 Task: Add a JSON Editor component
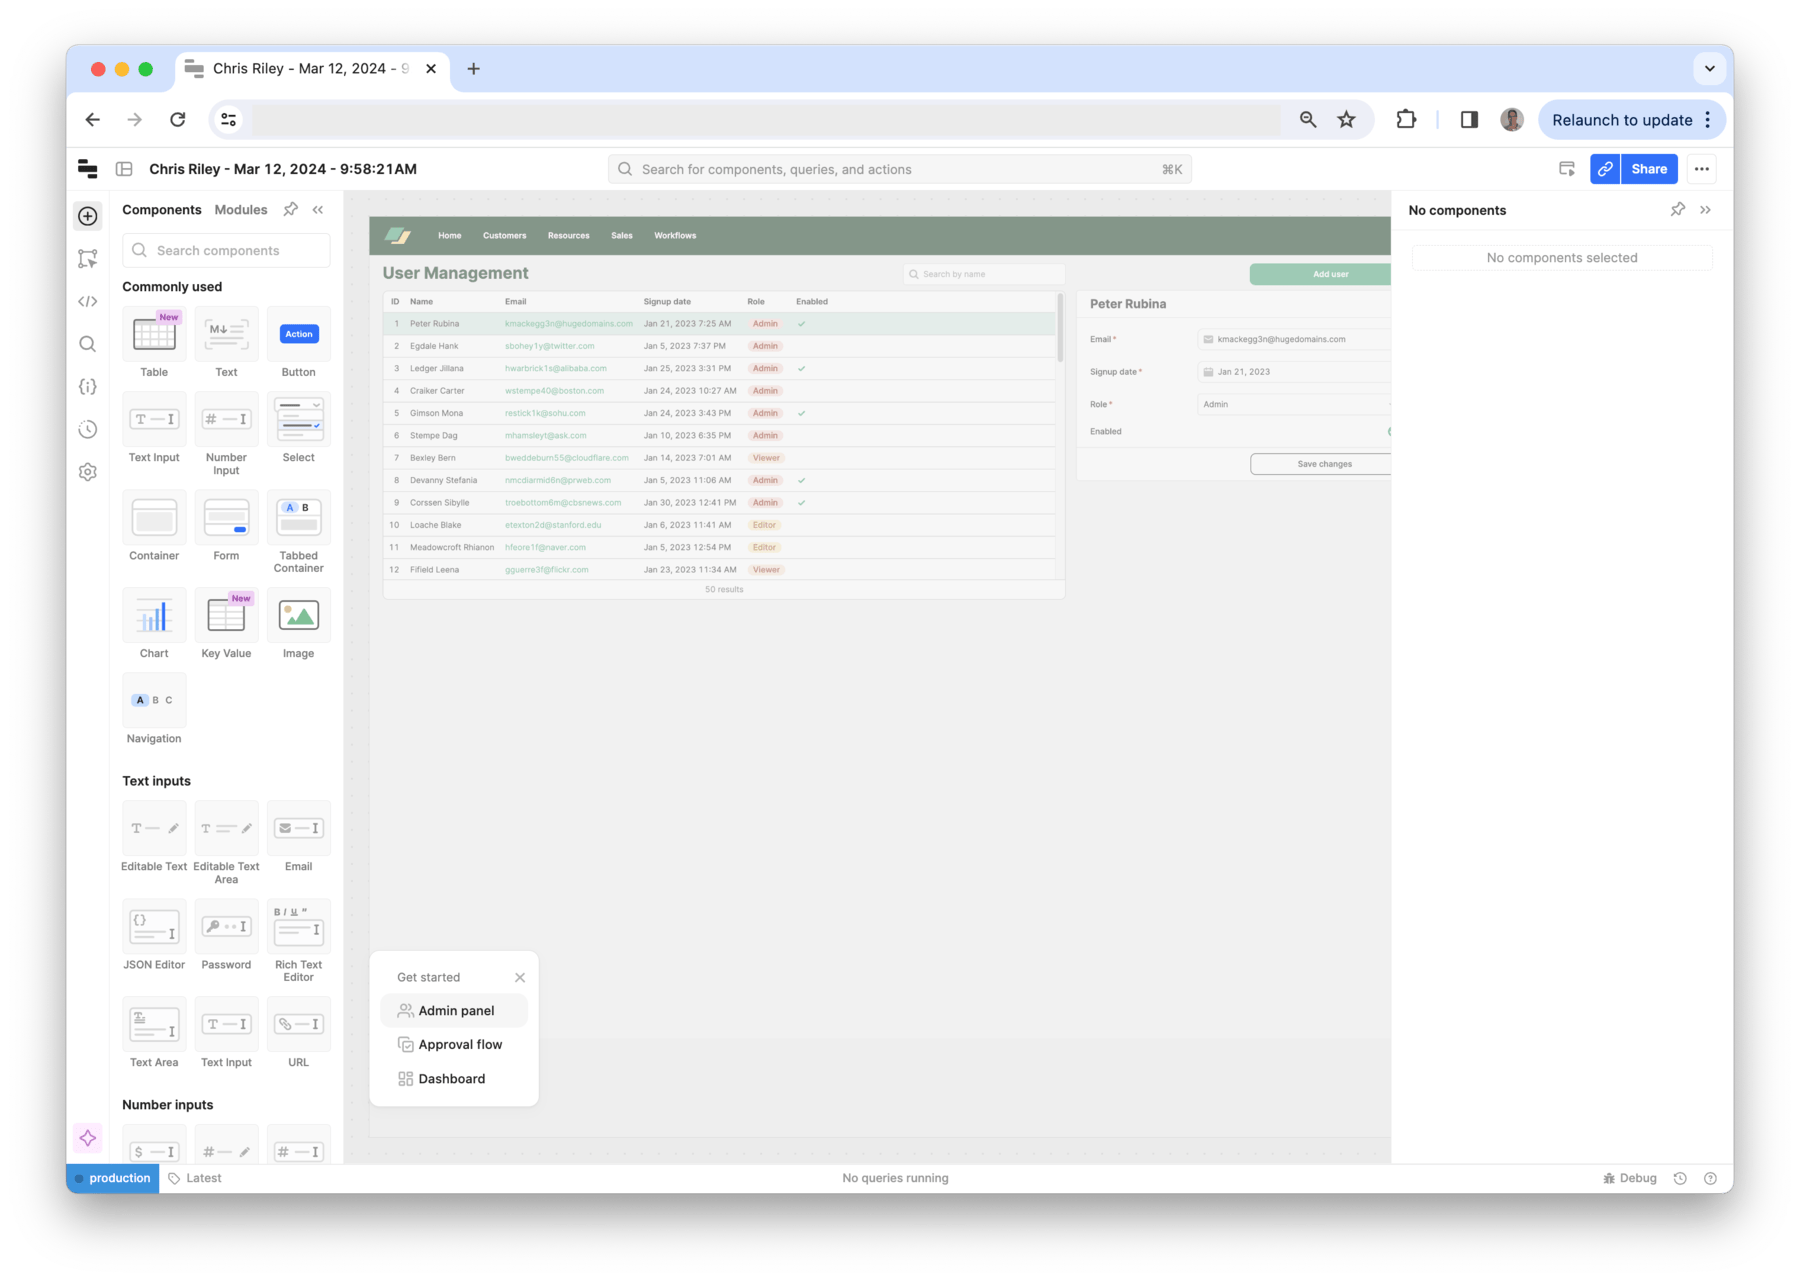[154, 936]
